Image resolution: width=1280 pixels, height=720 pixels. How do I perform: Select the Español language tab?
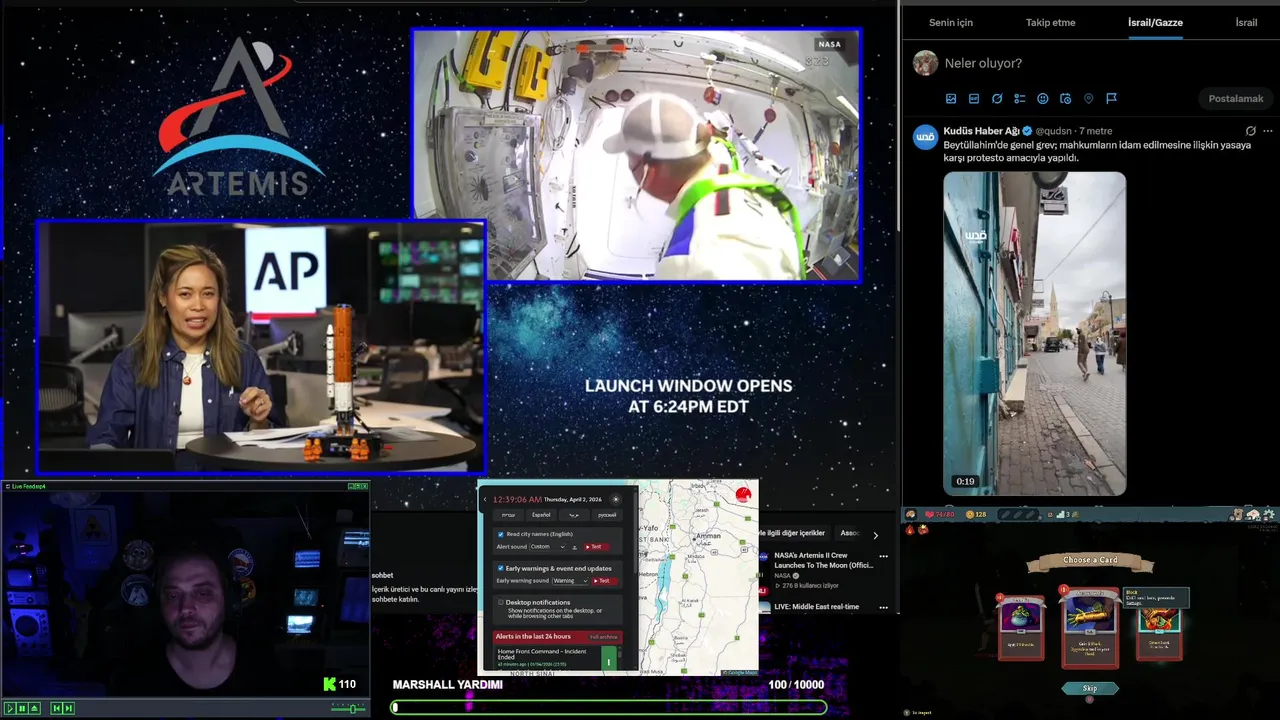pyautogui.click(x=541, y=515)
